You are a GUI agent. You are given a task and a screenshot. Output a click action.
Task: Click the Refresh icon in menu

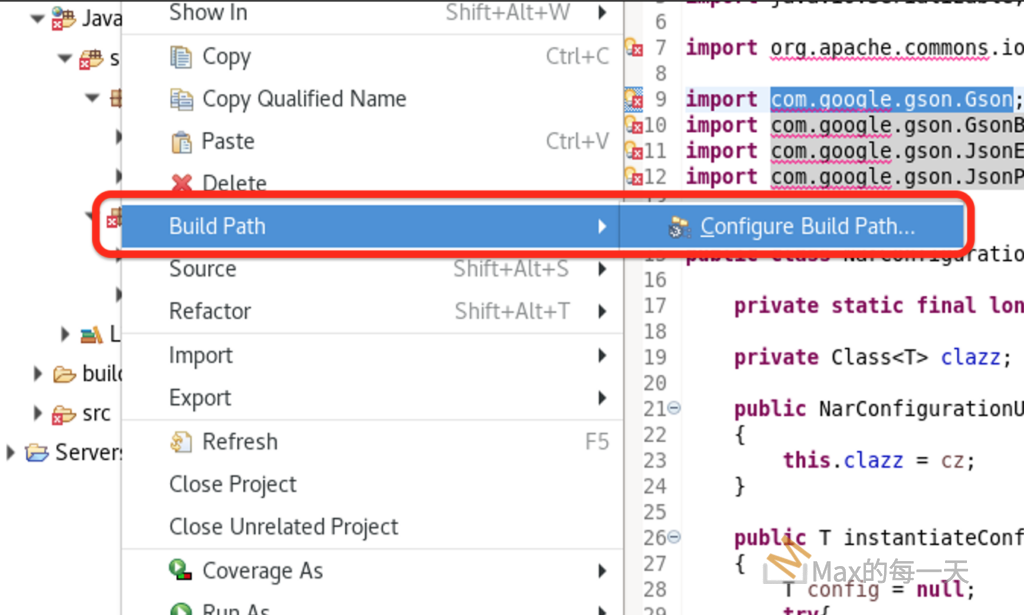pyautogui.click(x=181, y=442)
